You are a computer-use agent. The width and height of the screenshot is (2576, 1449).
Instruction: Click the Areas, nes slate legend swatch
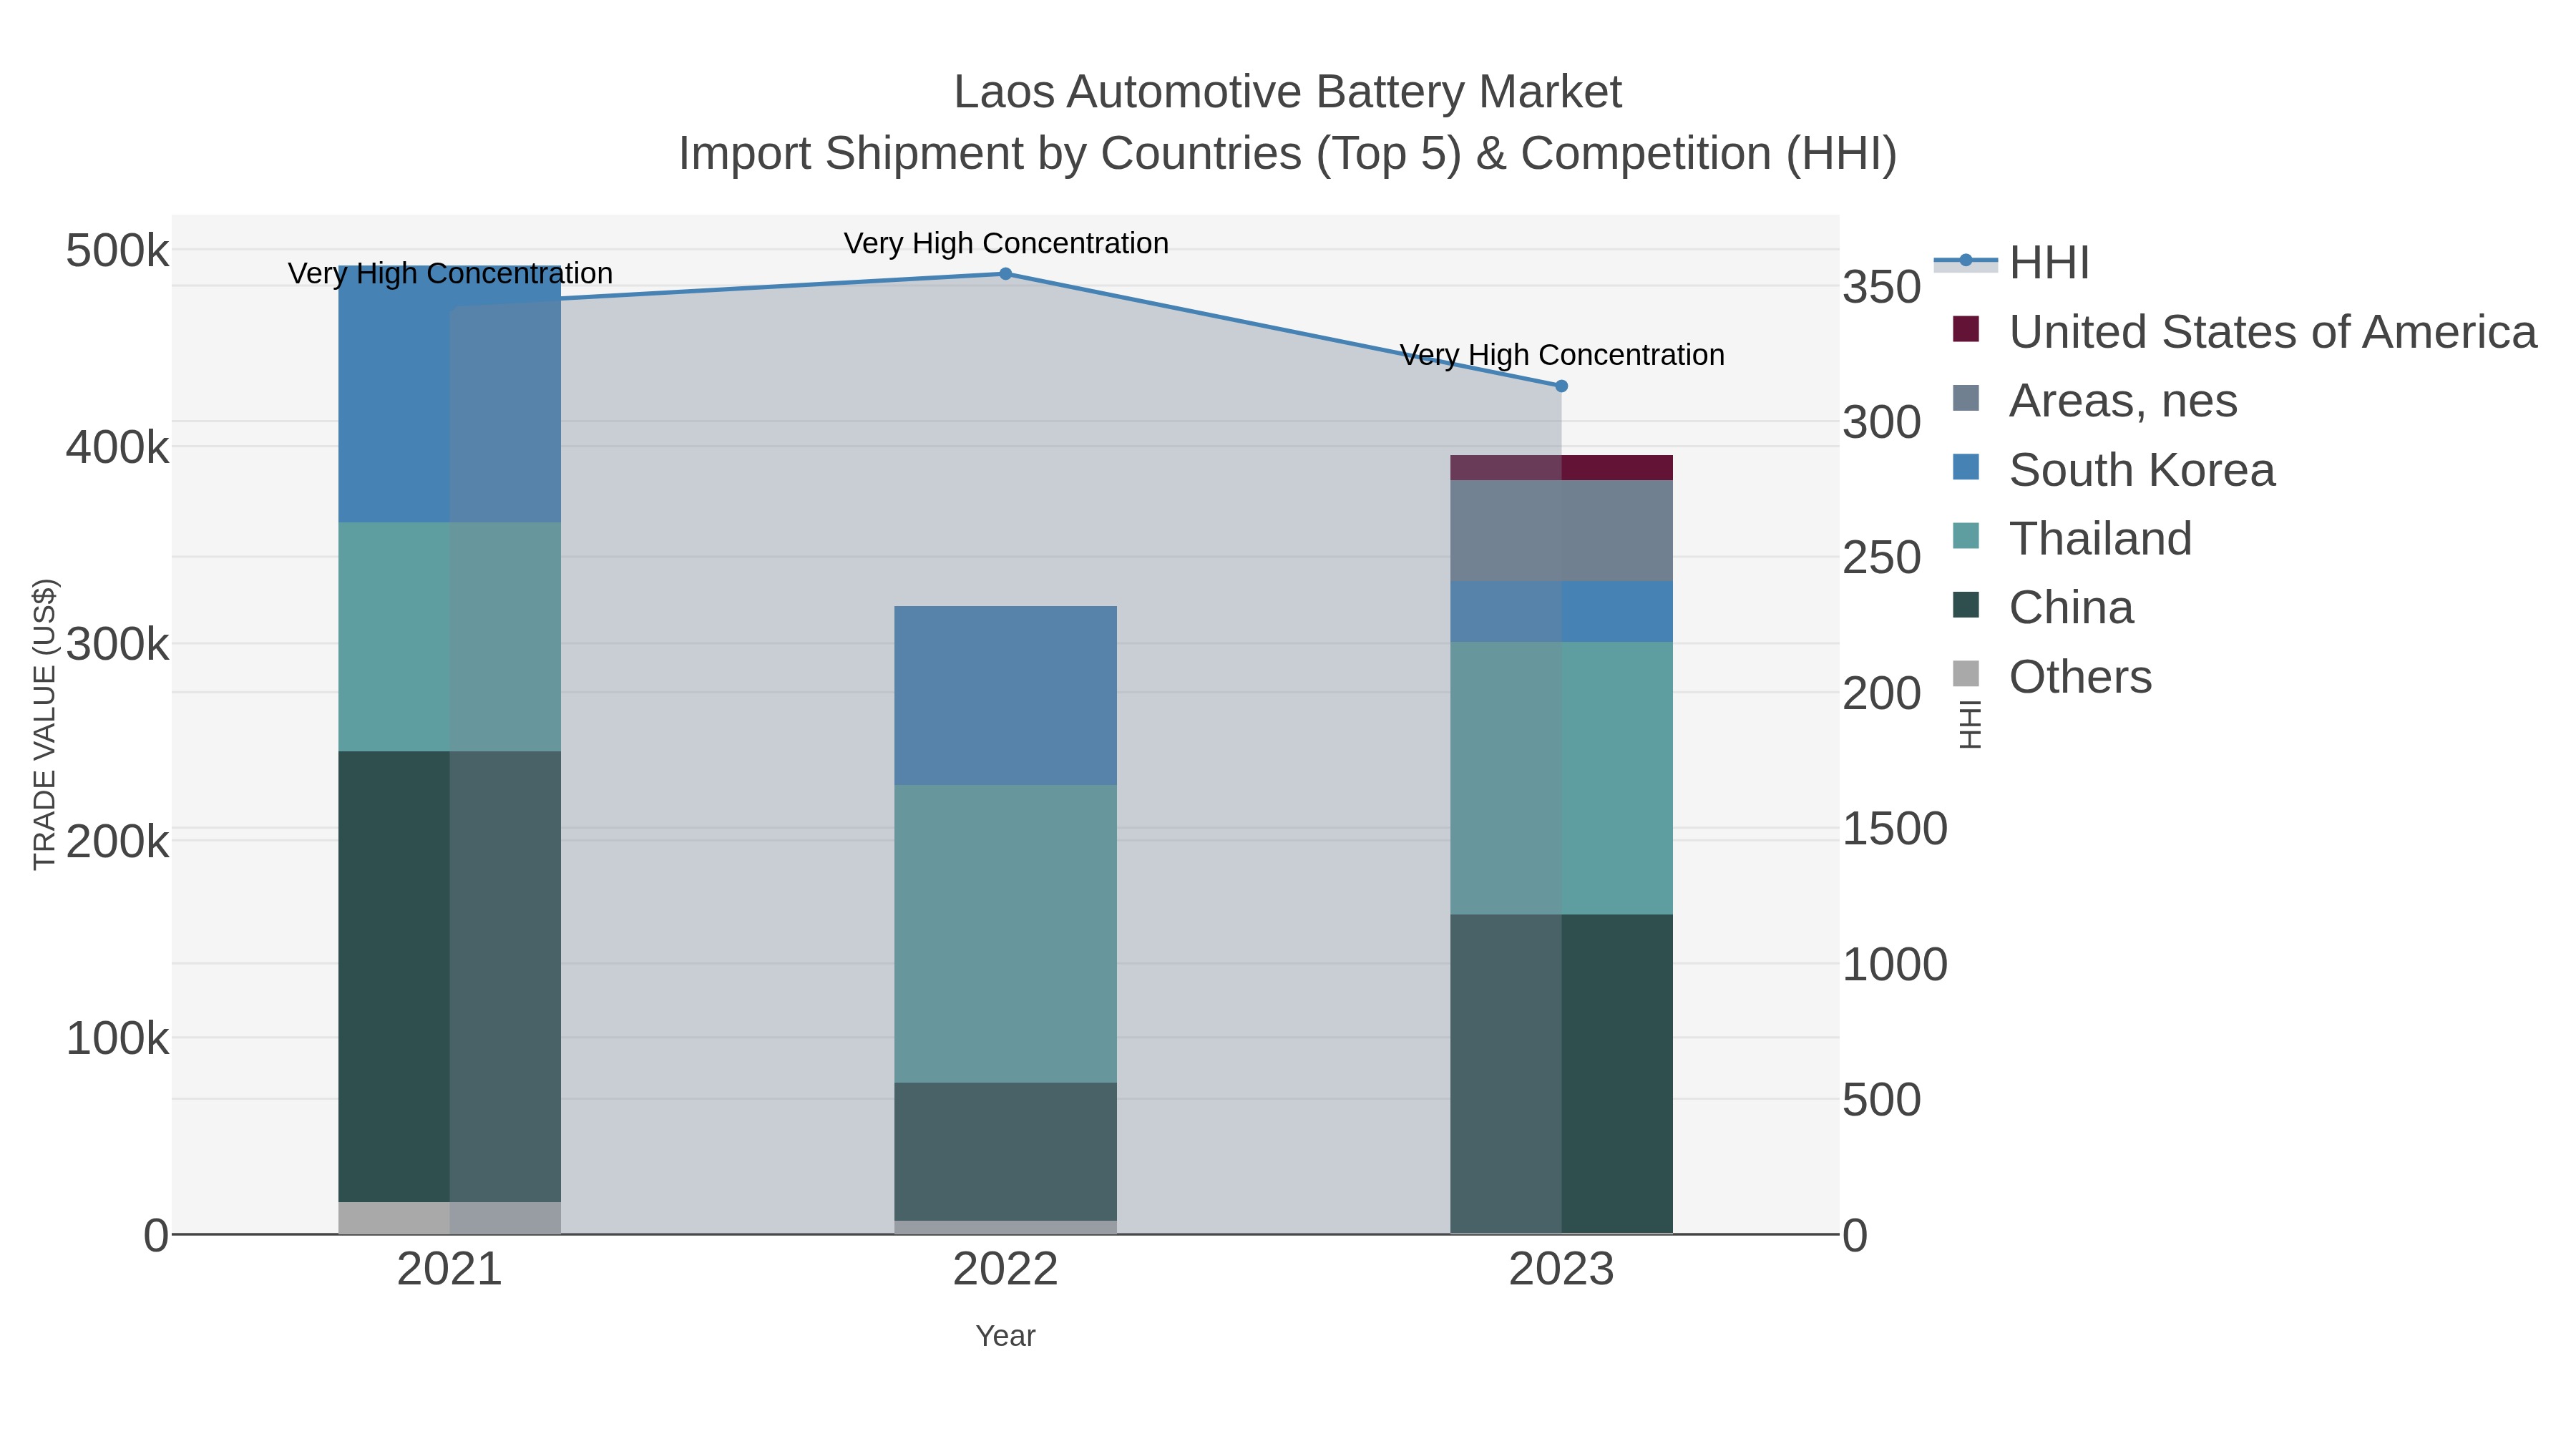coord(1966,398)
